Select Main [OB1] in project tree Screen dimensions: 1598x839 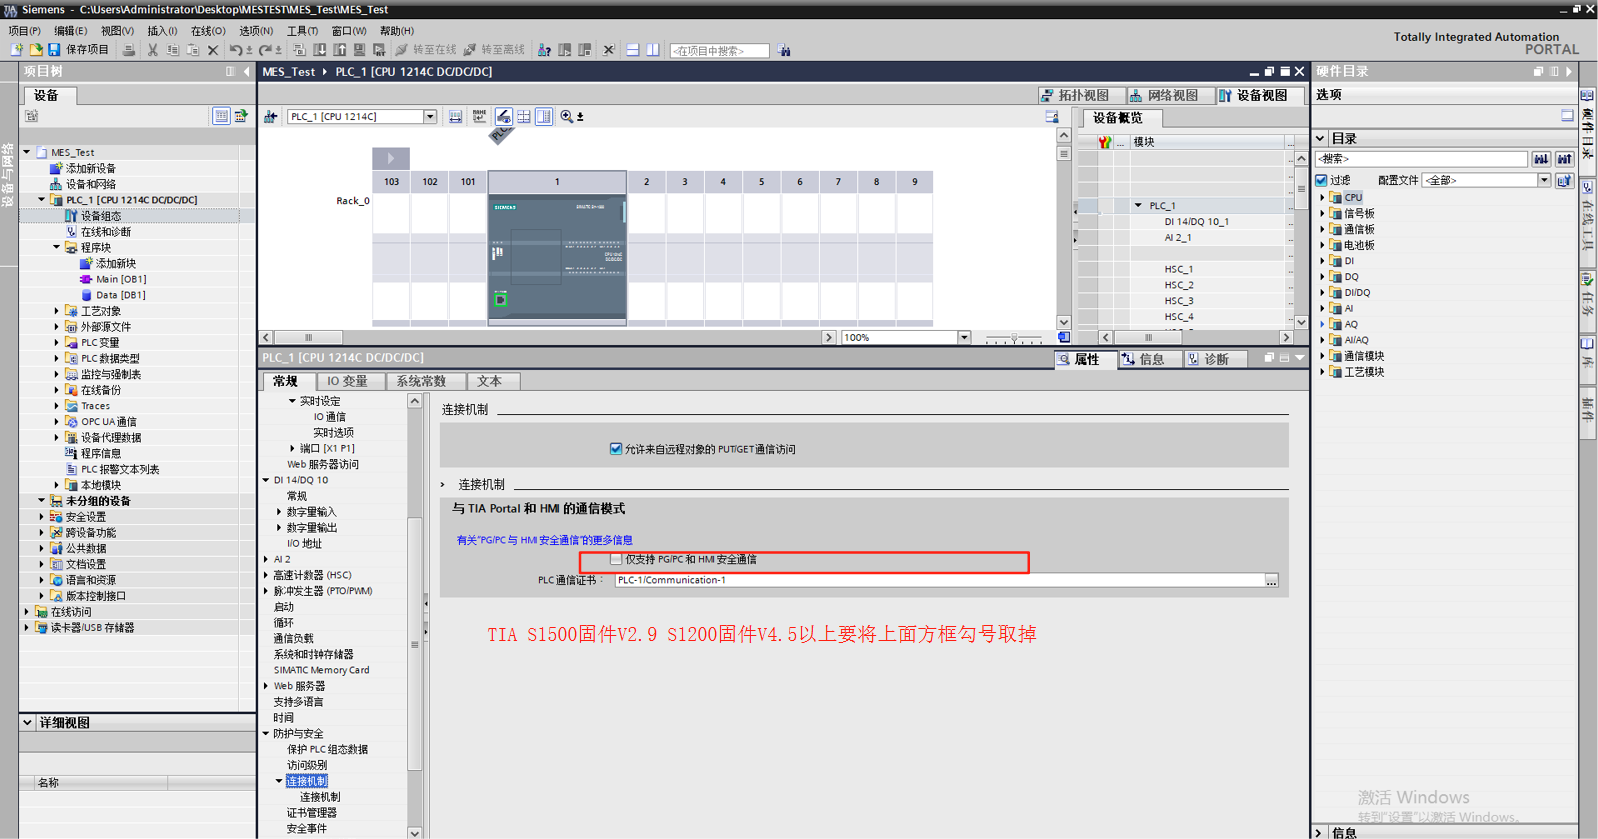121,279
